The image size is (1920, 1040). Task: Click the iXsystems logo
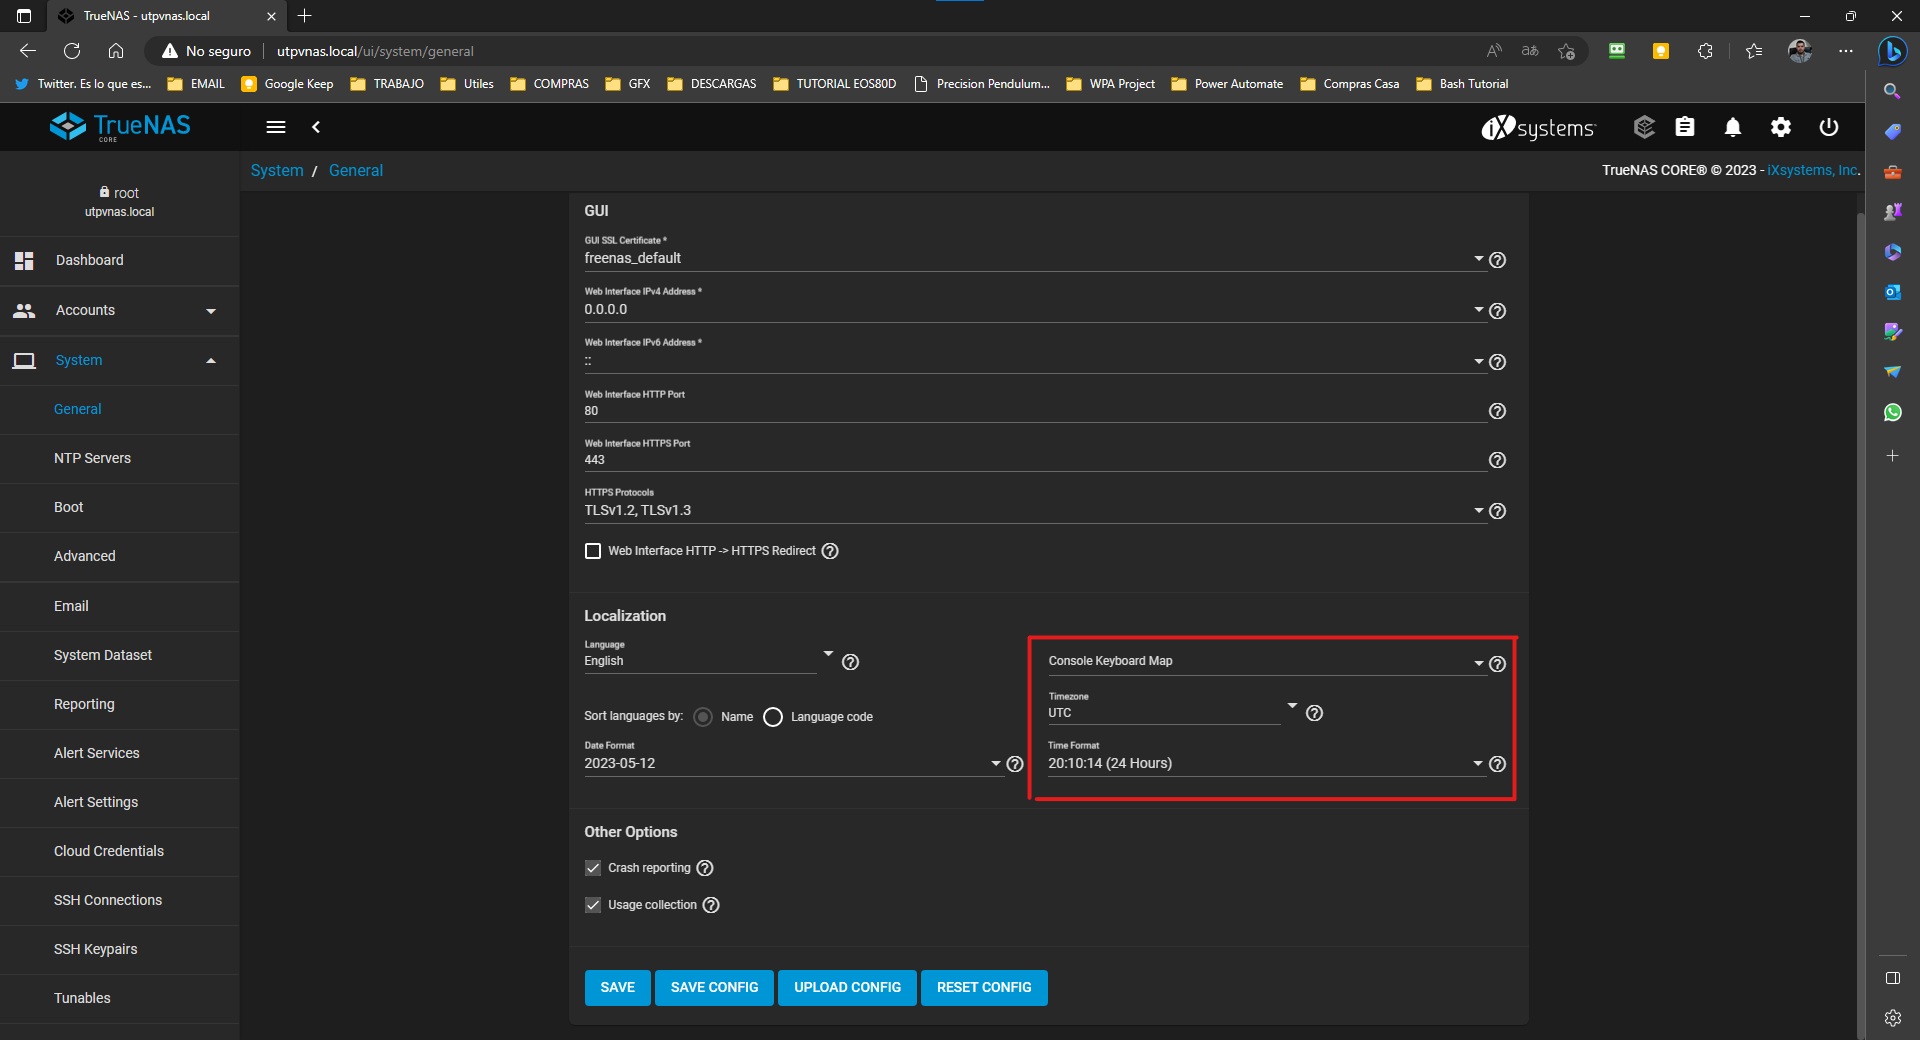tap(1538, 128)
